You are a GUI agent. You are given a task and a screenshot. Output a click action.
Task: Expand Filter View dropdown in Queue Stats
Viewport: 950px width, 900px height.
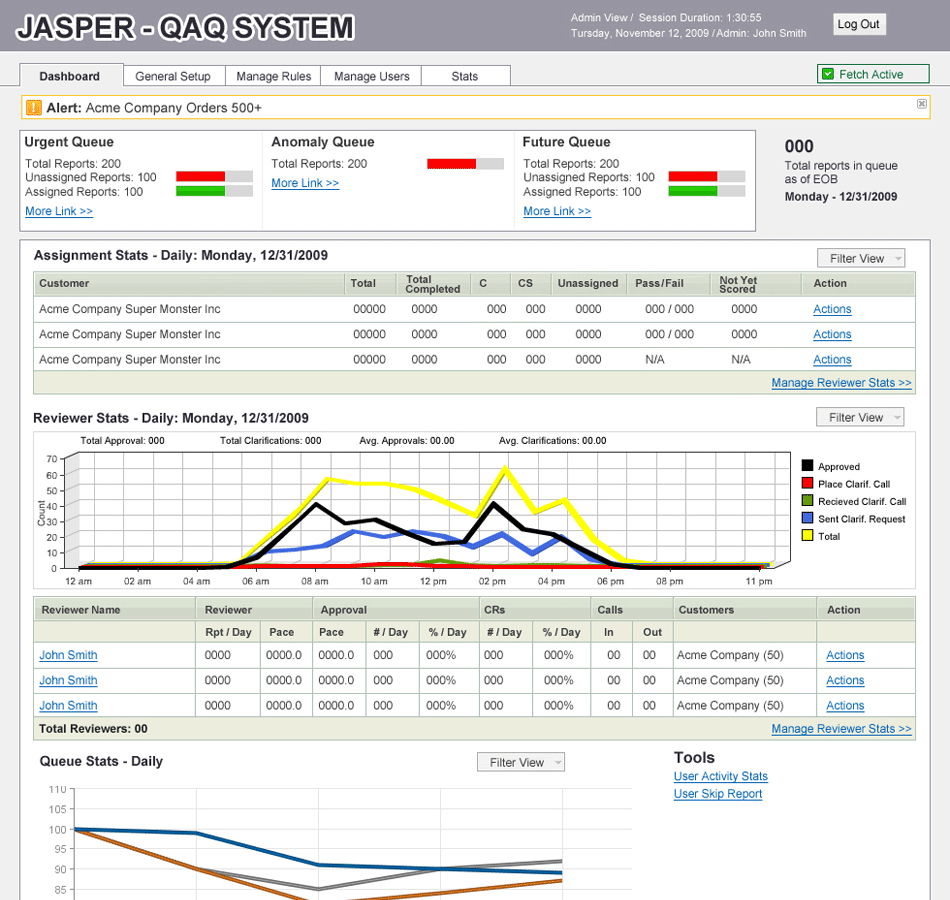click(x=521, y=762)
